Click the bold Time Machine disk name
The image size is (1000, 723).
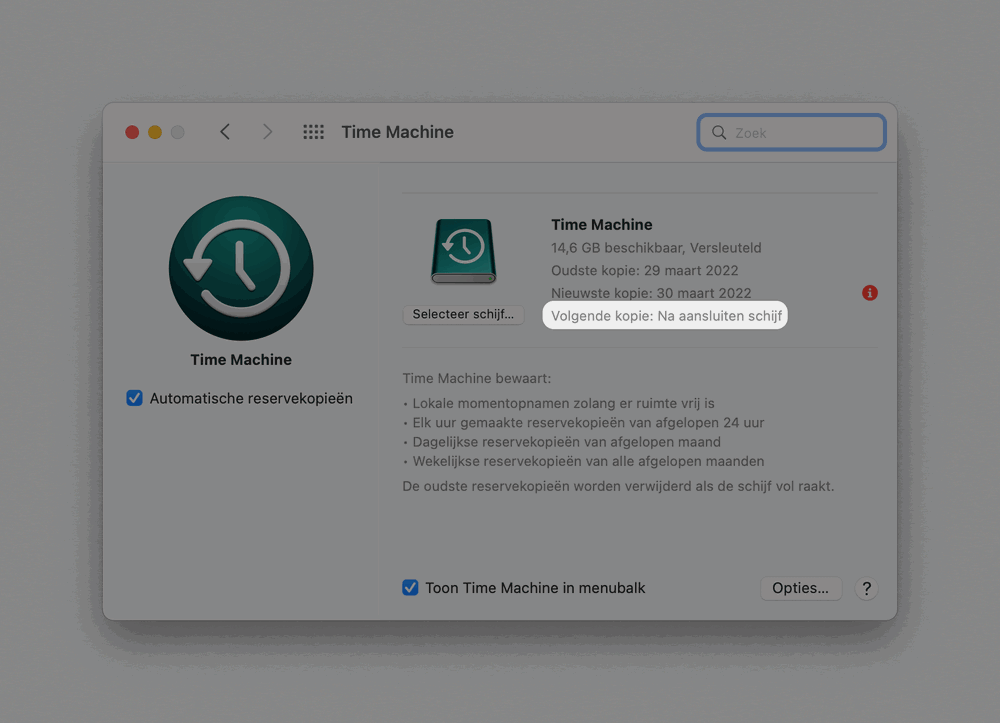click(601, 224)
